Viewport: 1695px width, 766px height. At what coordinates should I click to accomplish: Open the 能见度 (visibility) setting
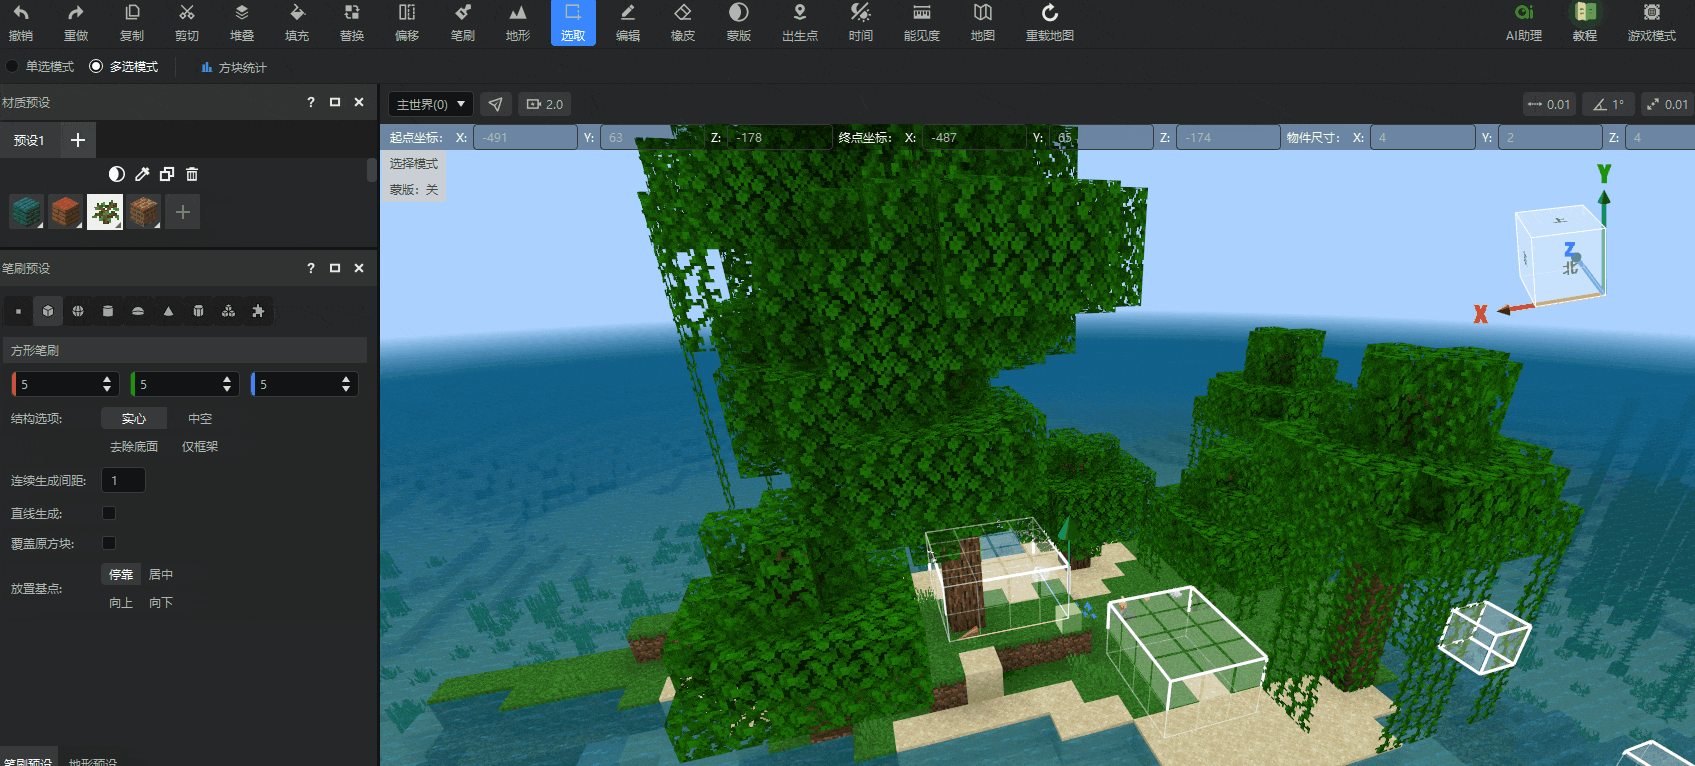[x=922, y=22]
